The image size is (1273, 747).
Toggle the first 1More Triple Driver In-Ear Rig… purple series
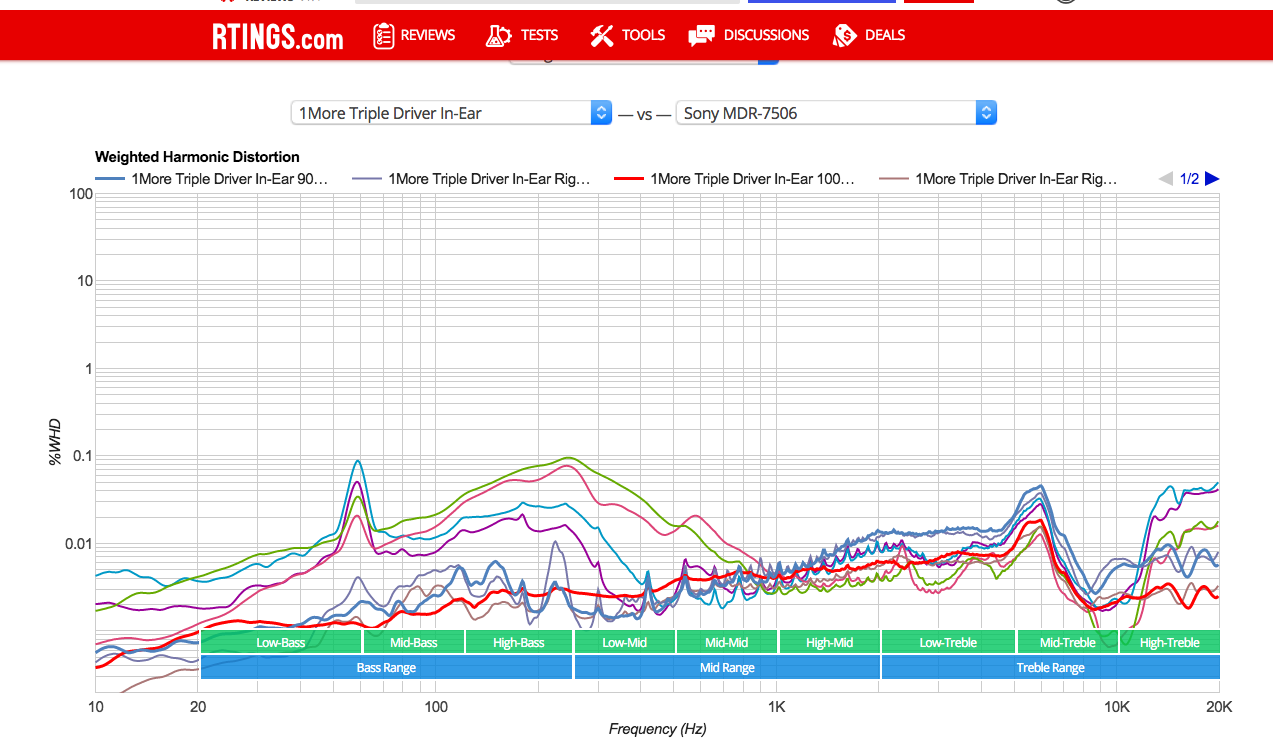tap(472, 179)
